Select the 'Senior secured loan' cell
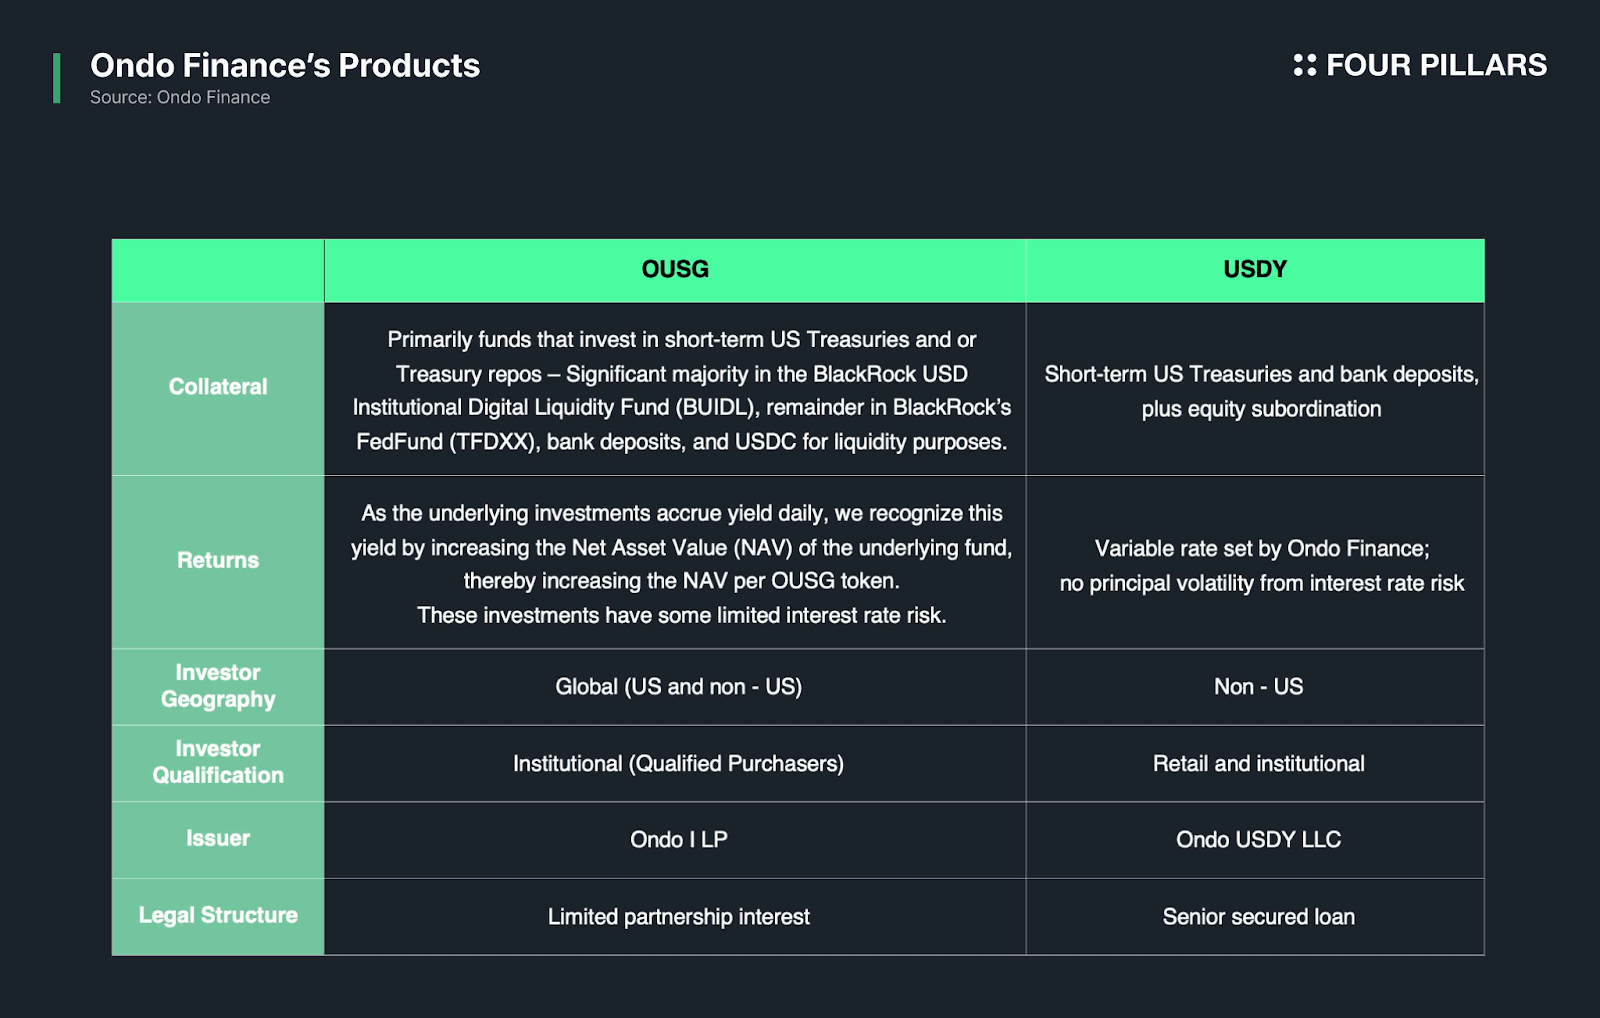This screenshot has width=1600, height=1018. 1258,917
